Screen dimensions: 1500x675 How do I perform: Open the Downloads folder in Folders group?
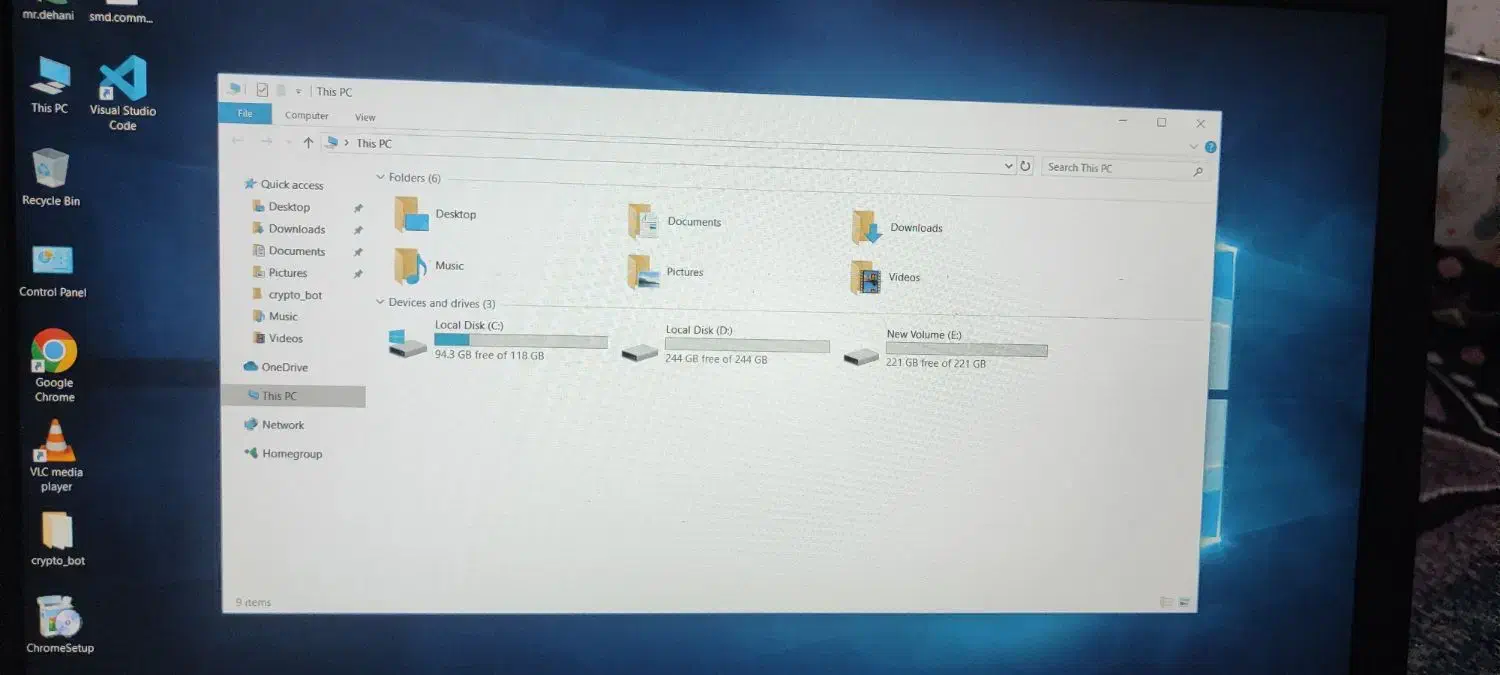click(897, 227)
